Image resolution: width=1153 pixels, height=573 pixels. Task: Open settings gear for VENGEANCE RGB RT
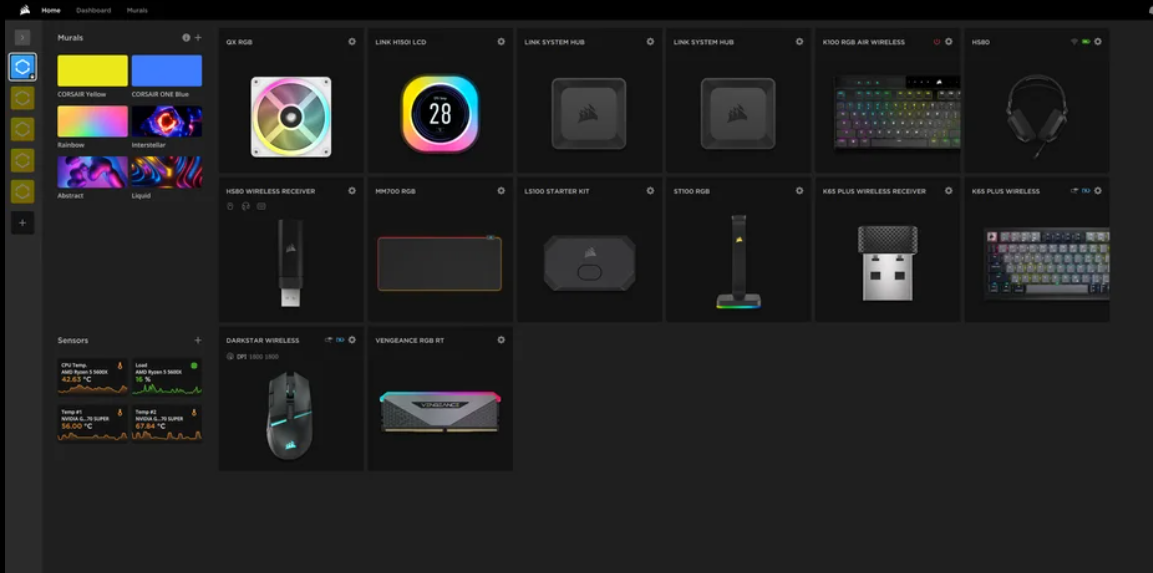click(x=501, y=341)
